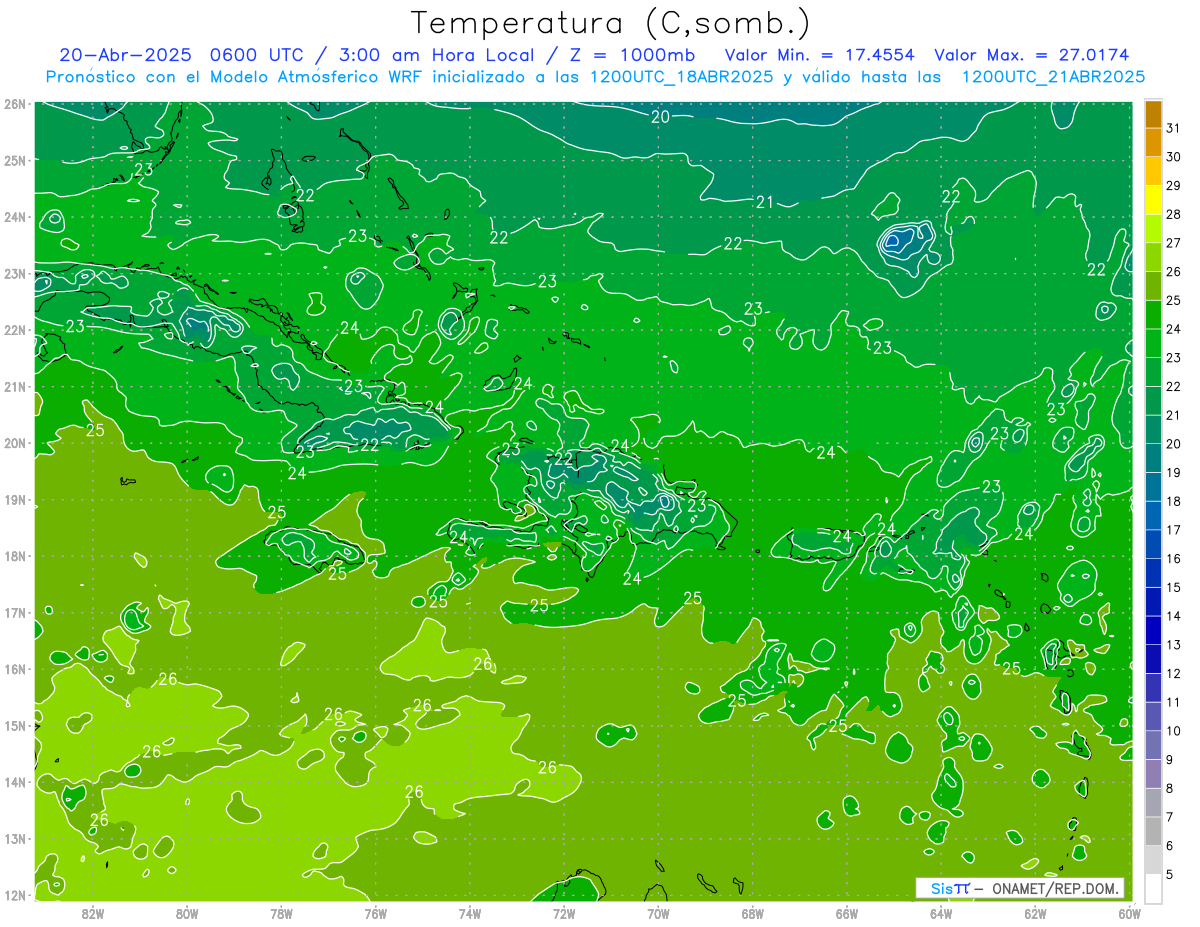Click color scale label 12
Viewport: 1200px width, 927px height.
[1174, 673]
